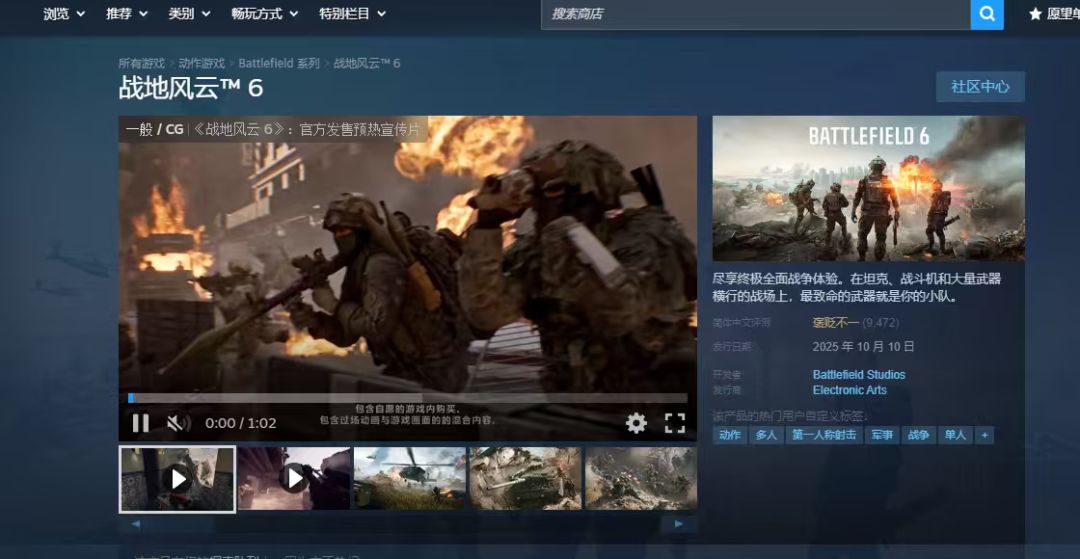This screenshot has width=1080, height=559.
Task: Go to 动作游戏 breadcrumb
Action: (201, 63)
